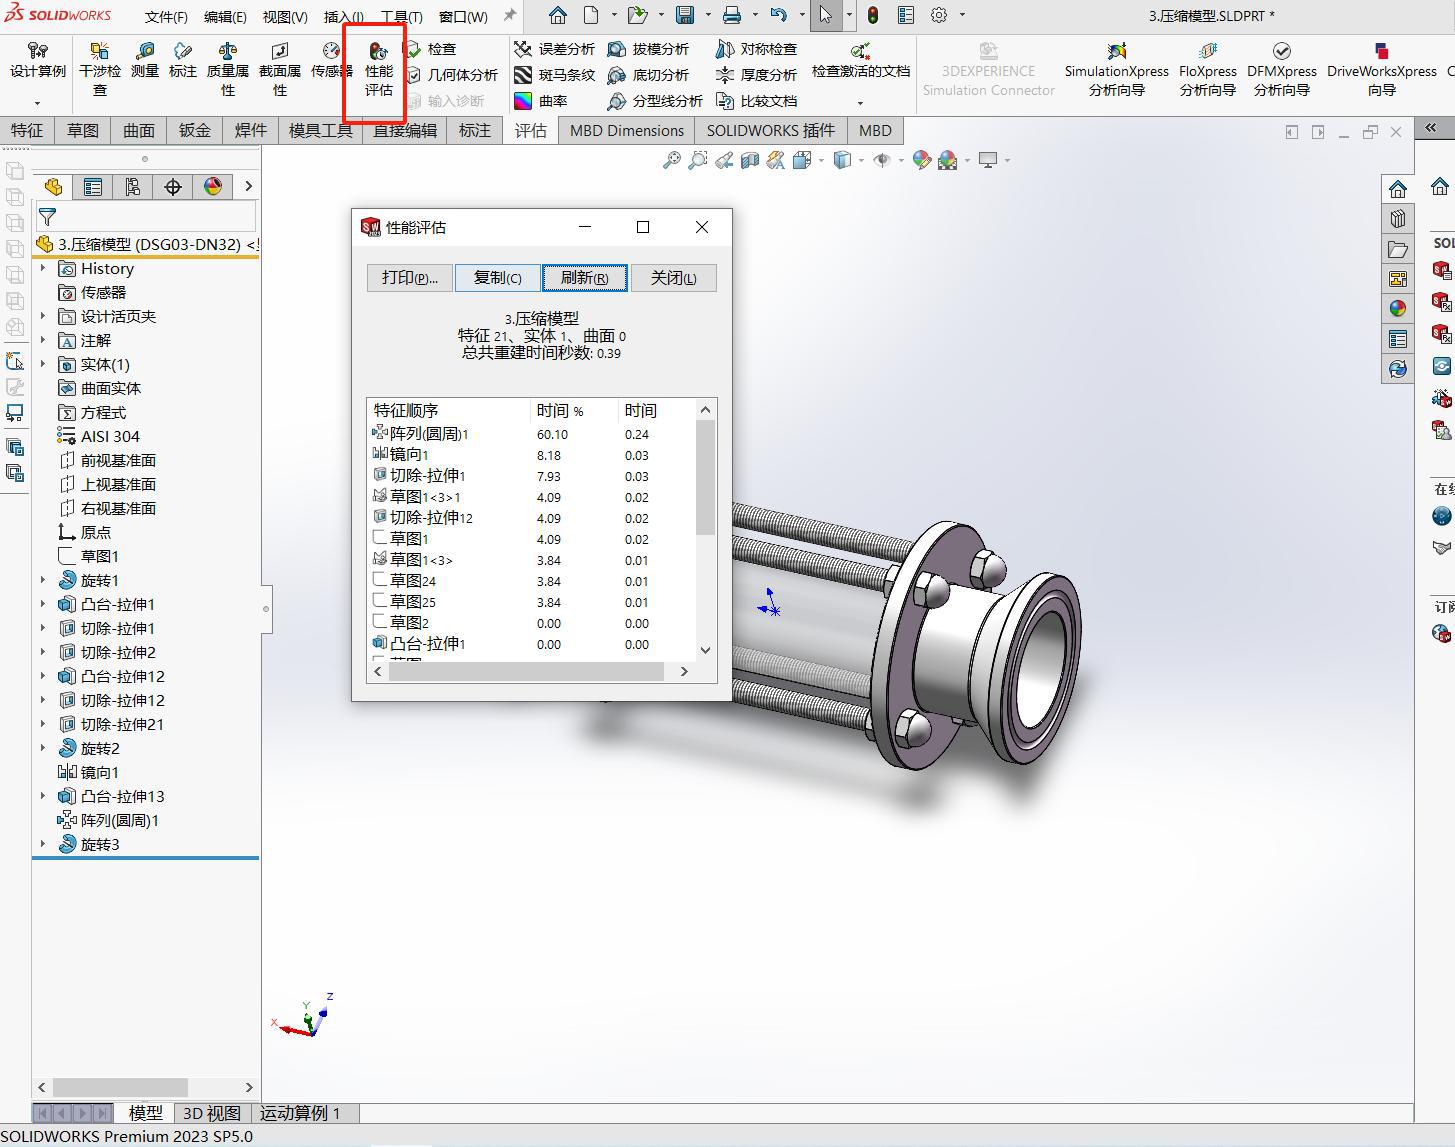1455x1147 pixels.
Task: Activate the Section View tool in heads-up toolbar
Action: (749, 160)
